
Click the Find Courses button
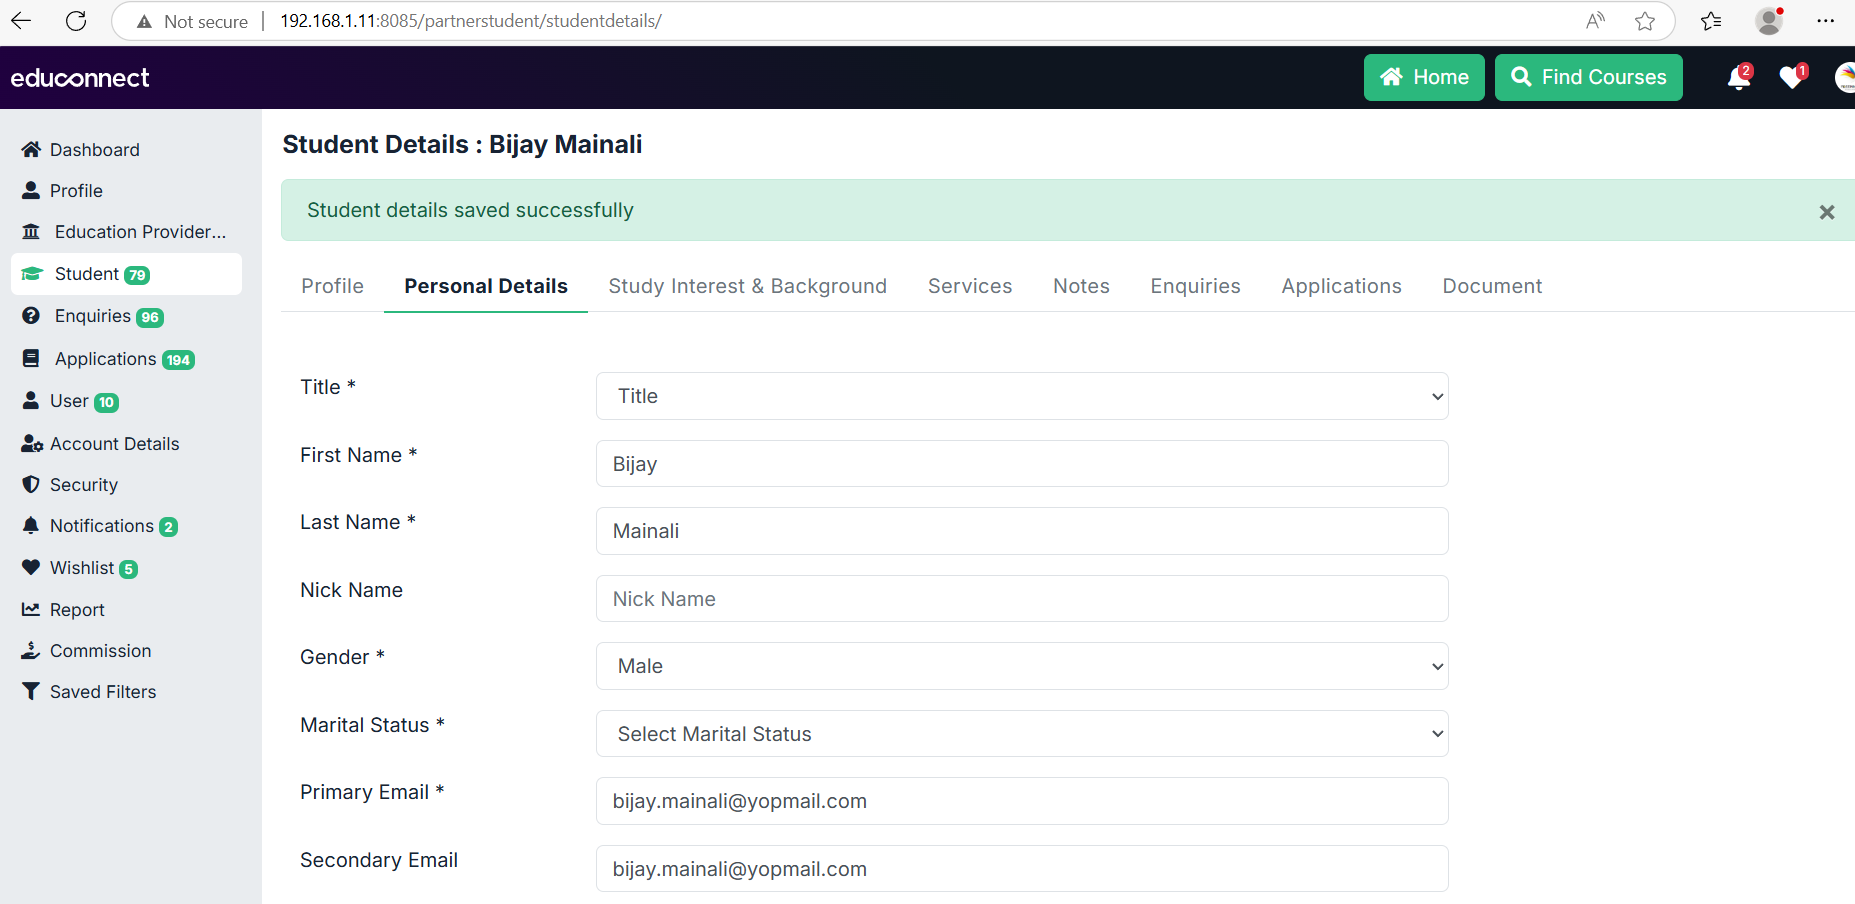[x=1588, y=78]
